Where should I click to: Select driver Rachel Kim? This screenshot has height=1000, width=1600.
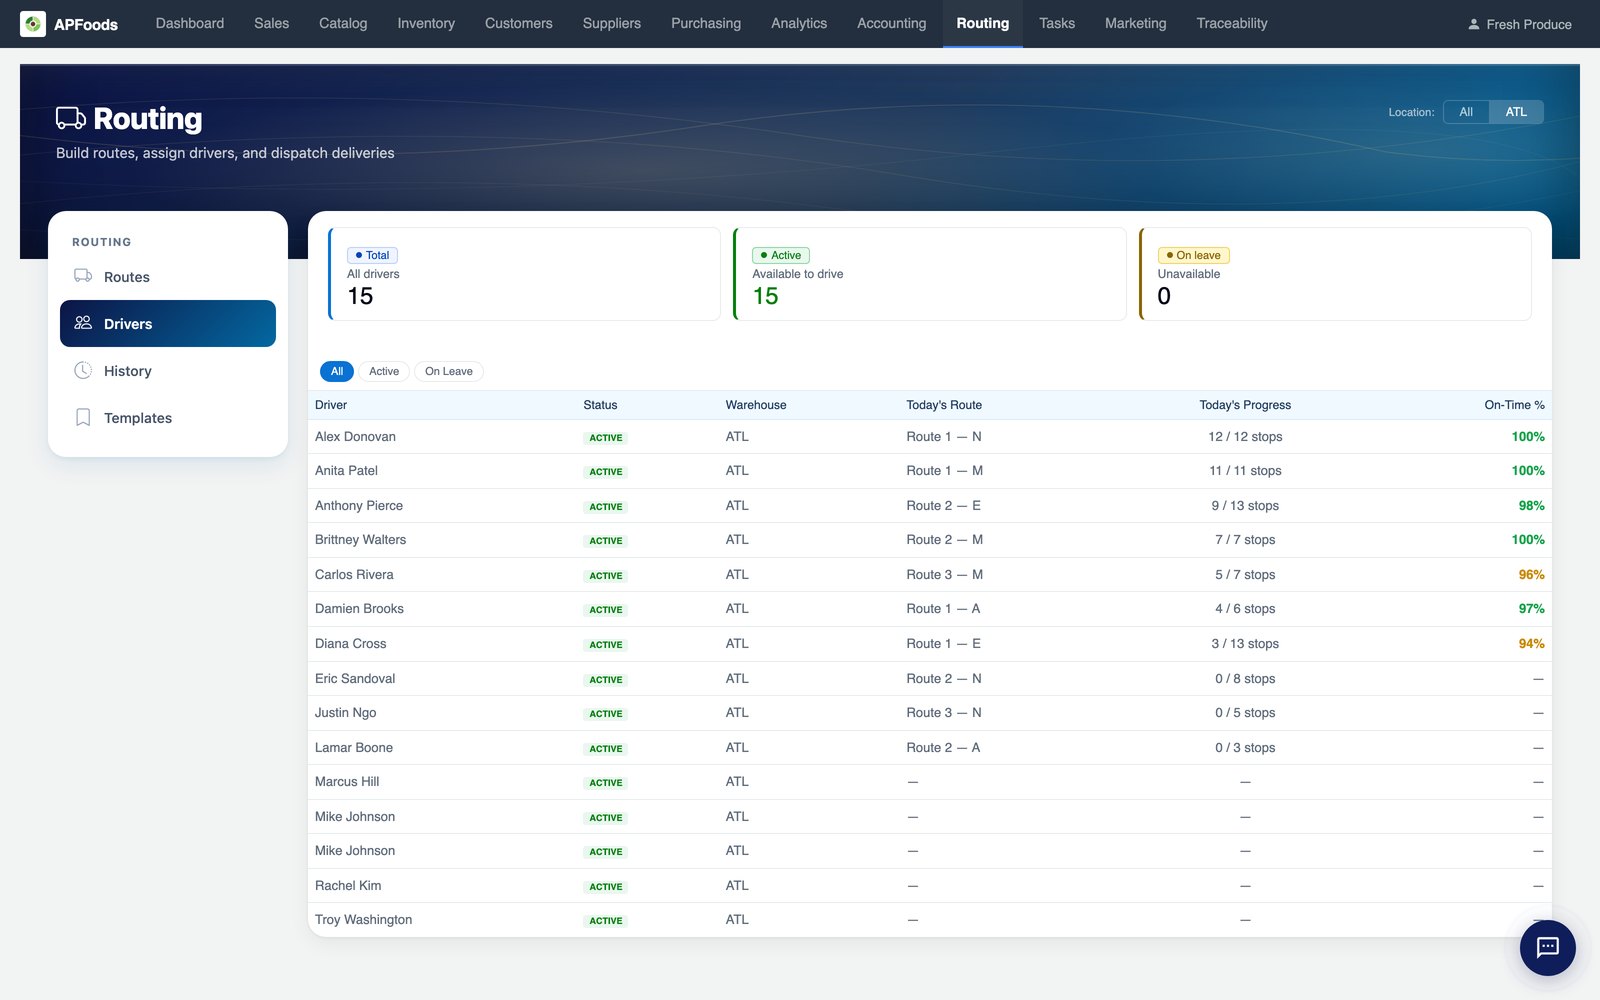348,886
